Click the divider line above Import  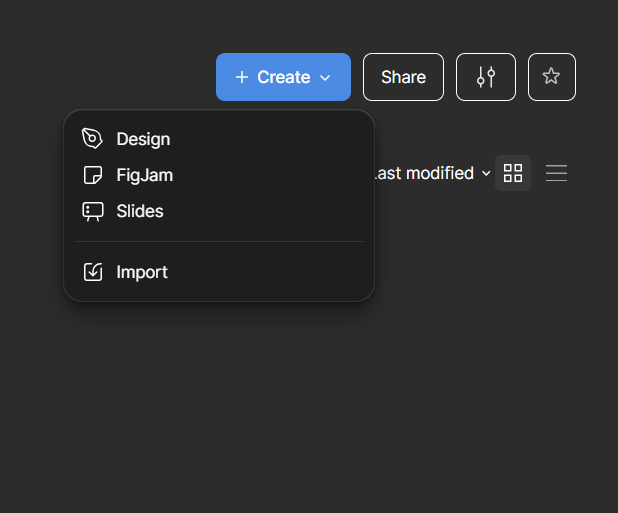point(219,242)
